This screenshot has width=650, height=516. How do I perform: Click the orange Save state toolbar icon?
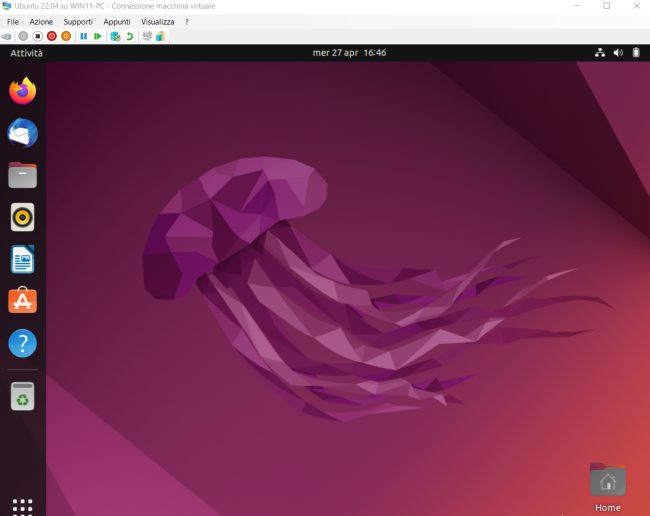point(66,36)
